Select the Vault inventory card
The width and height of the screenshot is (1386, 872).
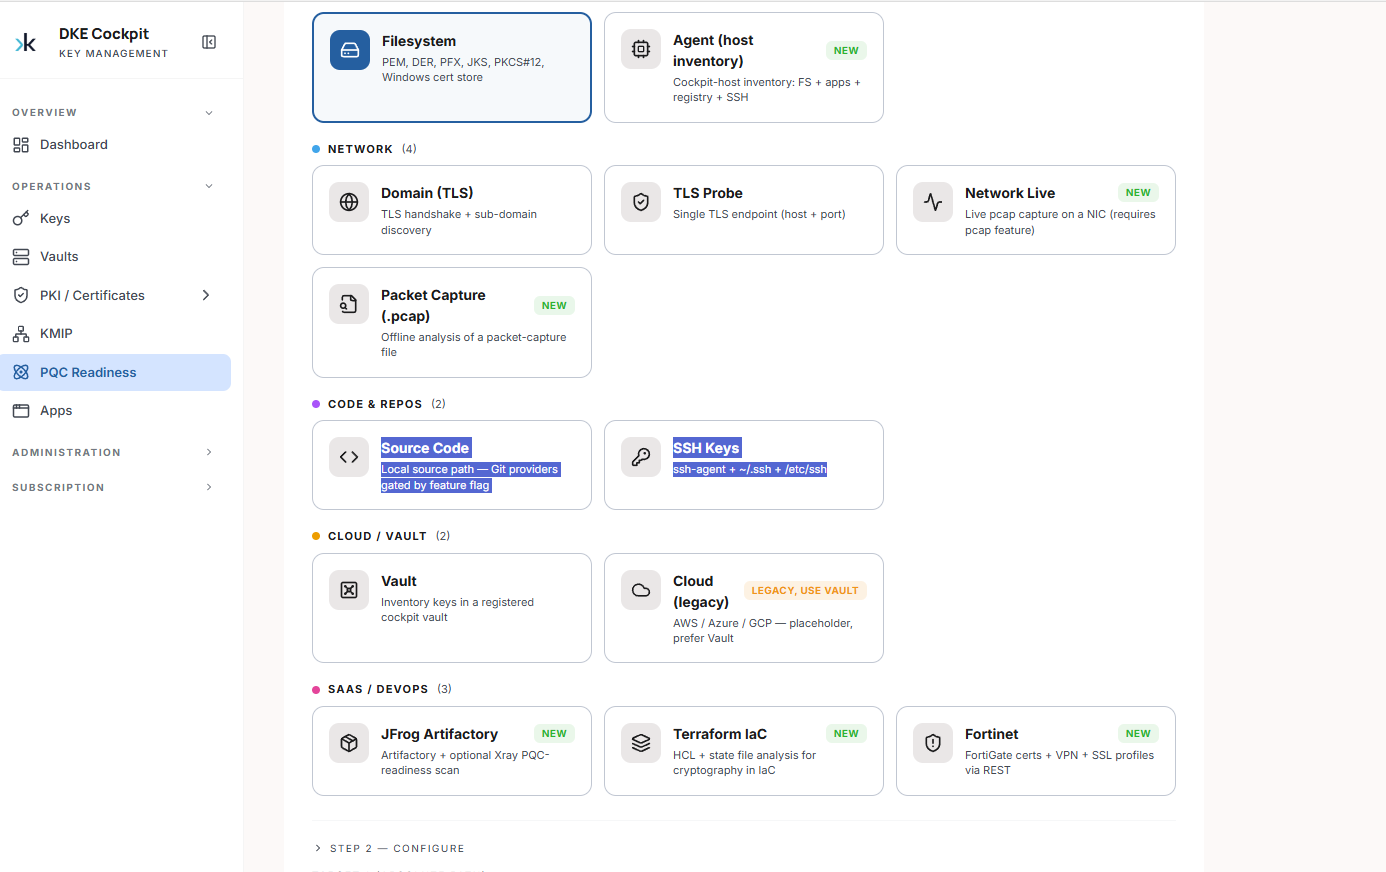click(452, 608)
